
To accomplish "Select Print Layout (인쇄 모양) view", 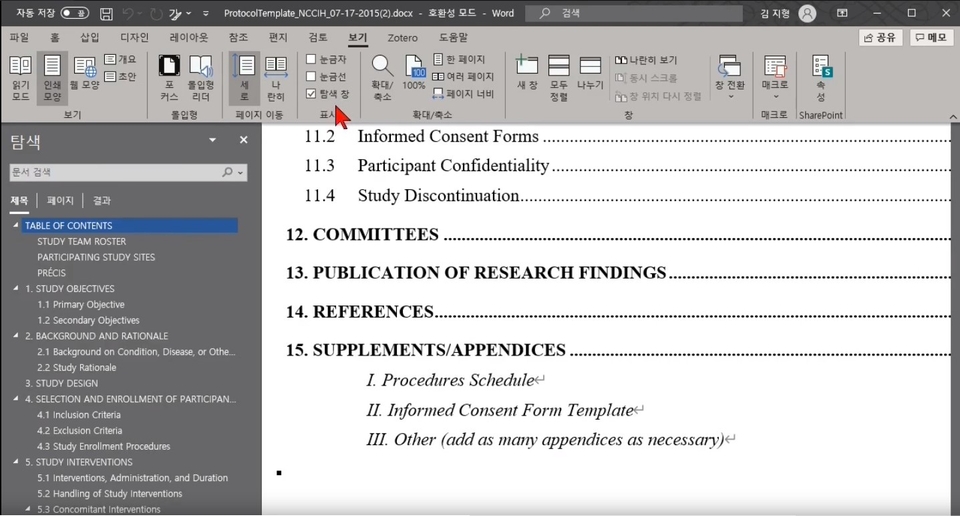I will point(52,78).
